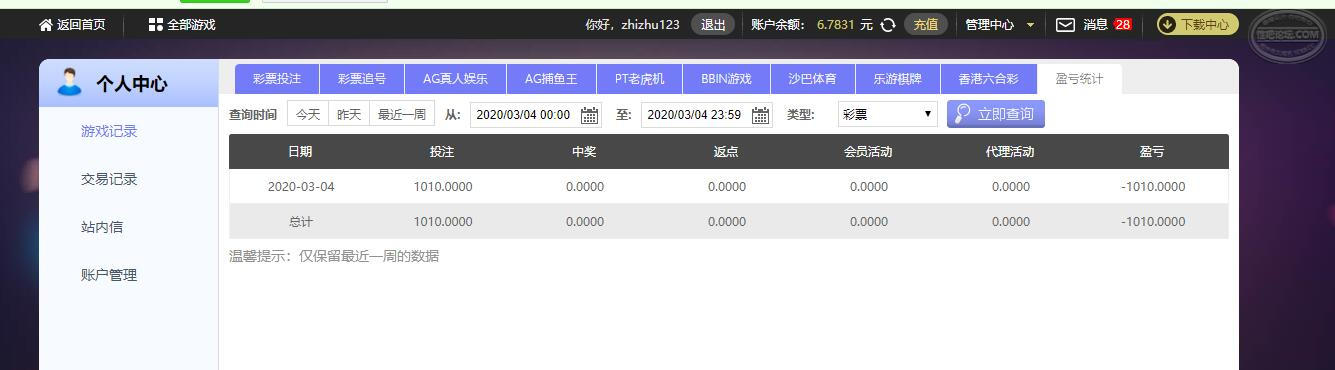Screen dimensions: 1335x370
Task: Click the user avatar icon in 个人中心
Action: tap(69, 82)
